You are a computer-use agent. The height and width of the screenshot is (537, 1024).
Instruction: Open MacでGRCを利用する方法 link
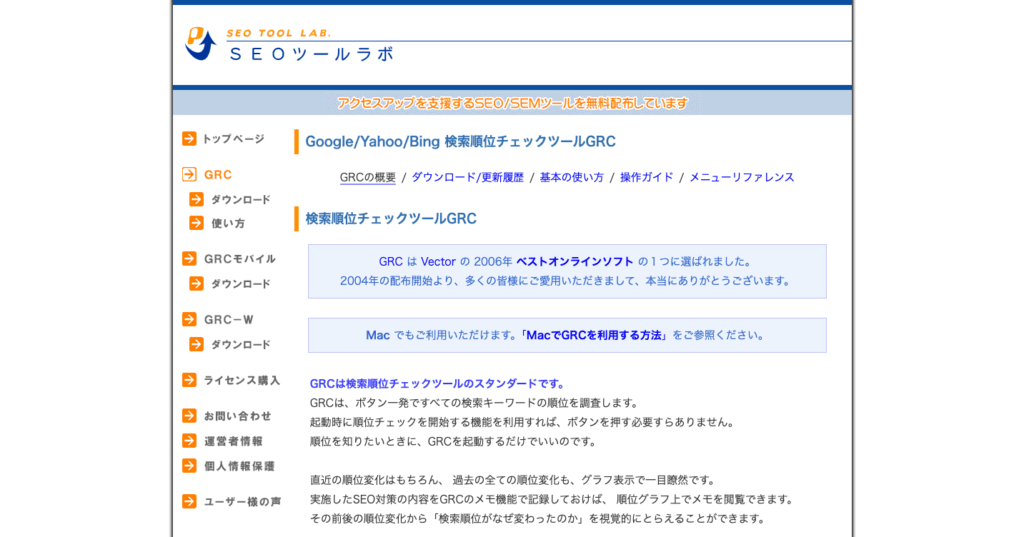[x=594, y=335]
